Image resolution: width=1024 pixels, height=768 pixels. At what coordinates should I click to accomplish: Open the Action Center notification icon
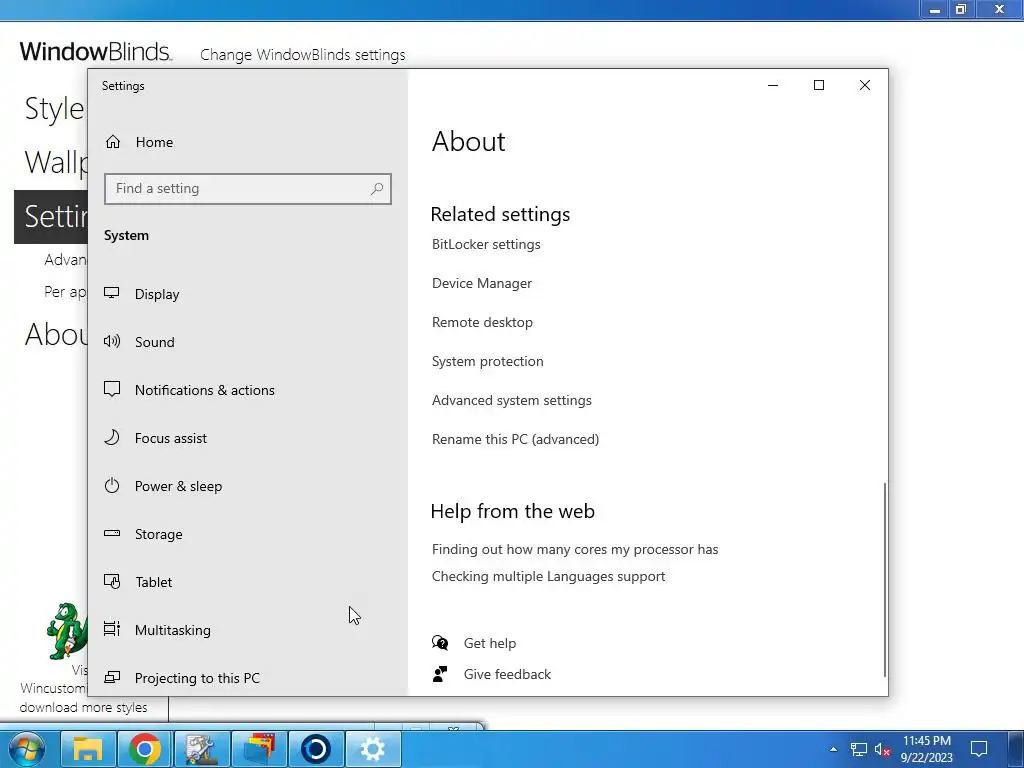click(979, 750)
